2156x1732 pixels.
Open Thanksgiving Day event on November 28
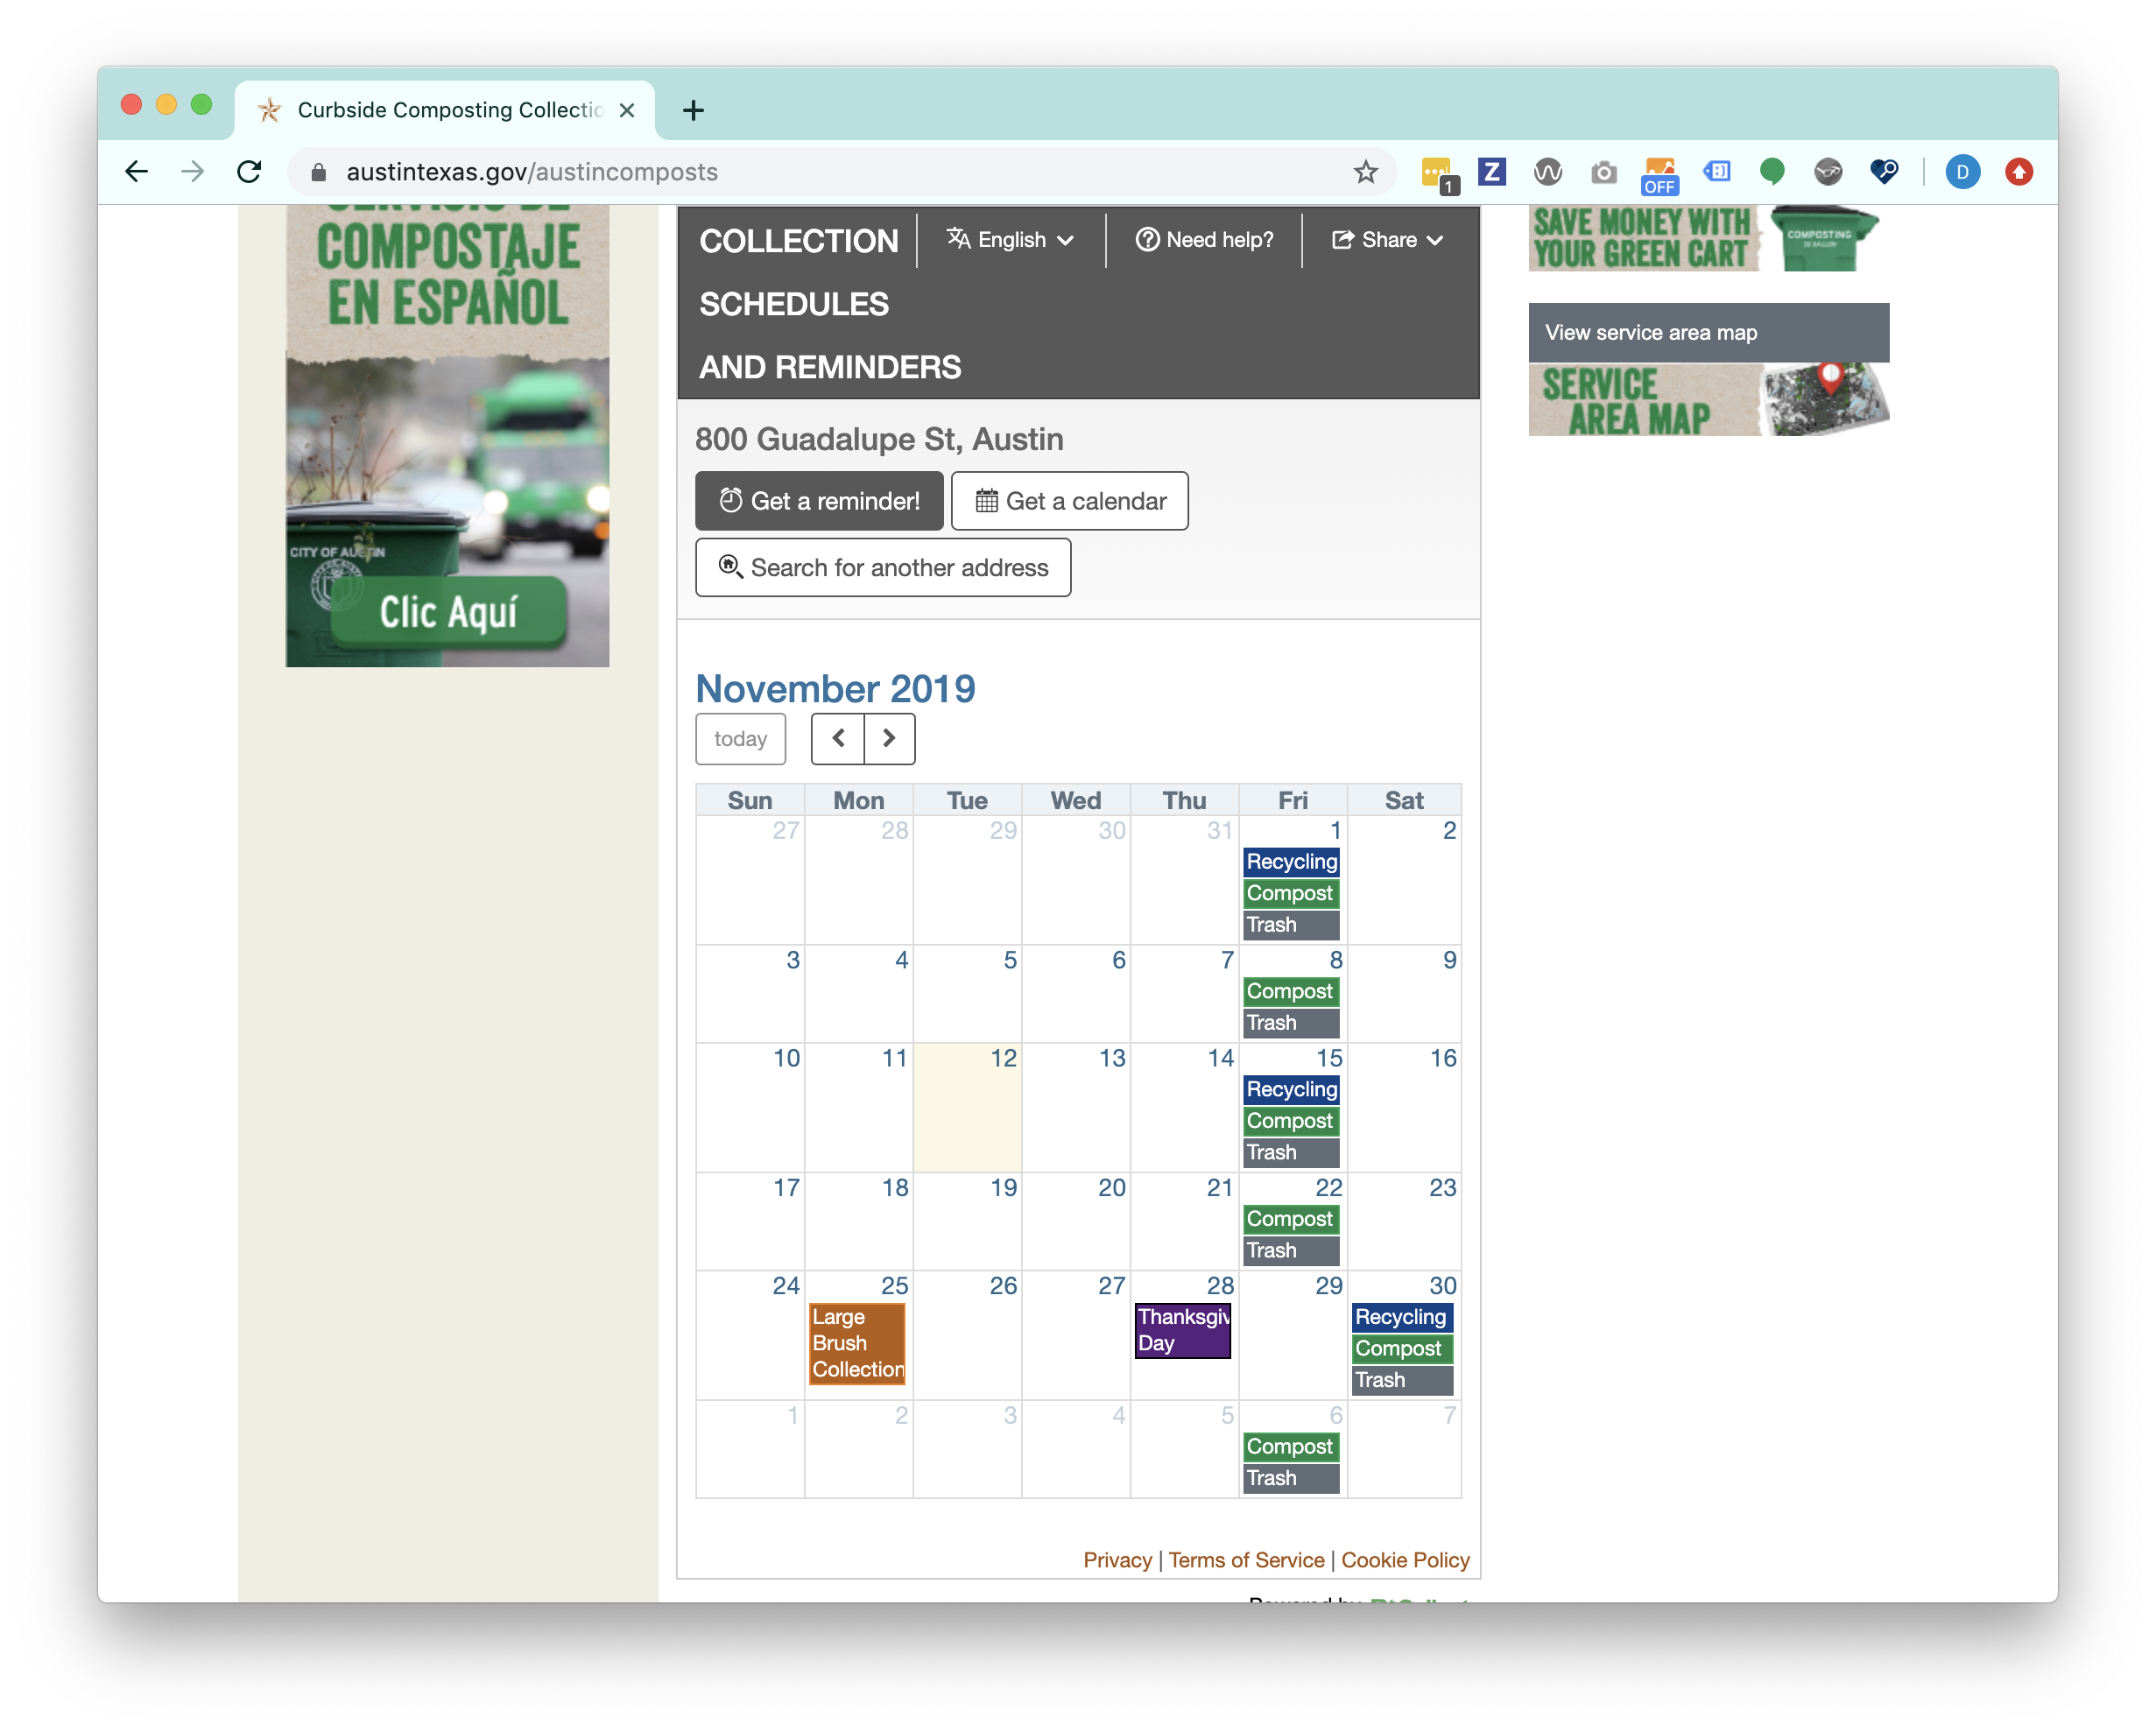1183,1330
